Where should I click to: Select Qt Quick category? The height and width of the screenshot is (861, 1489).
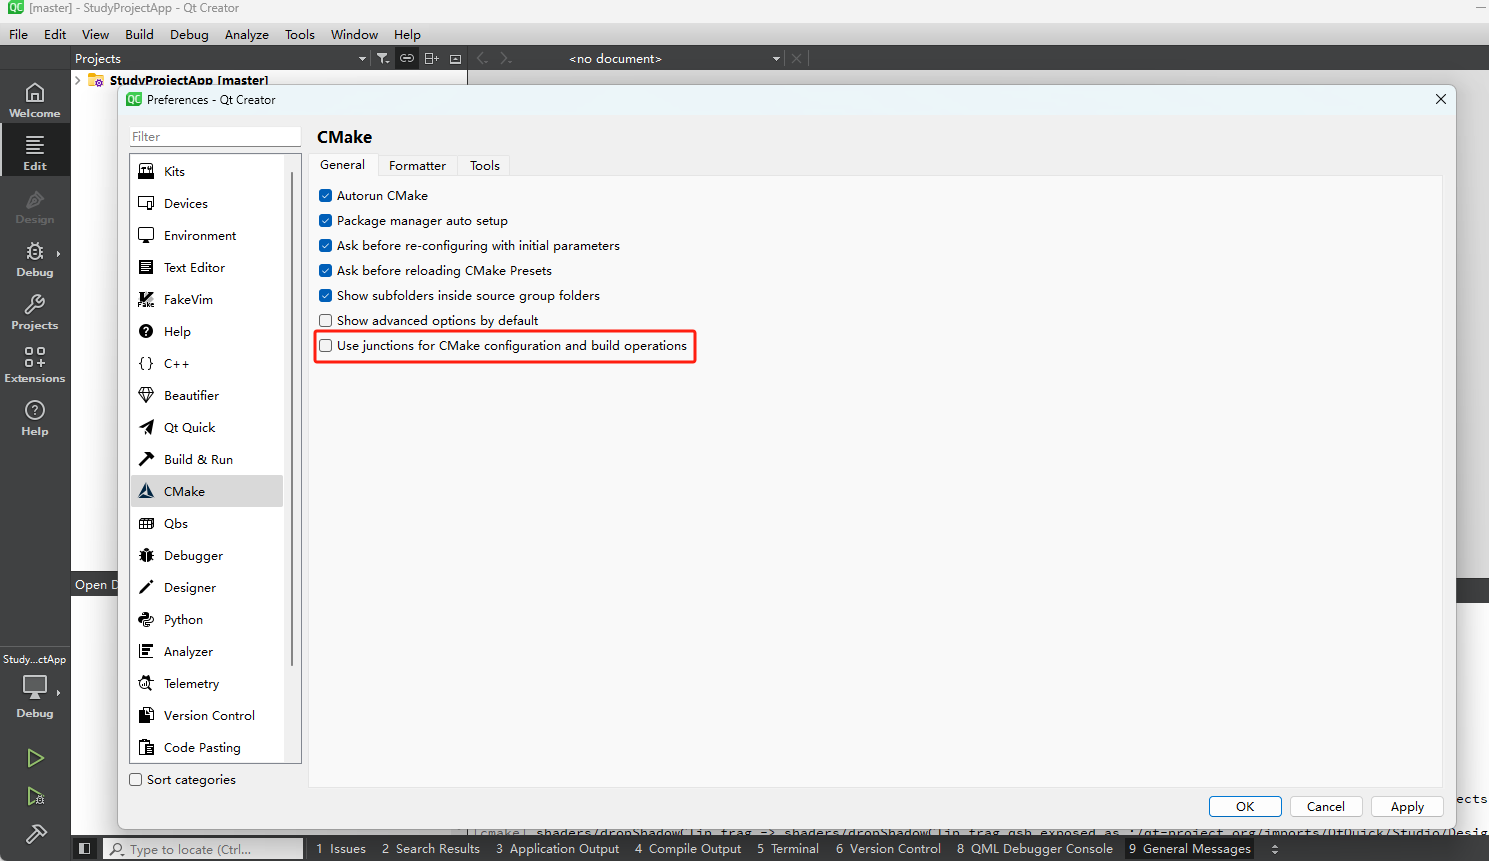coord(207,427)
